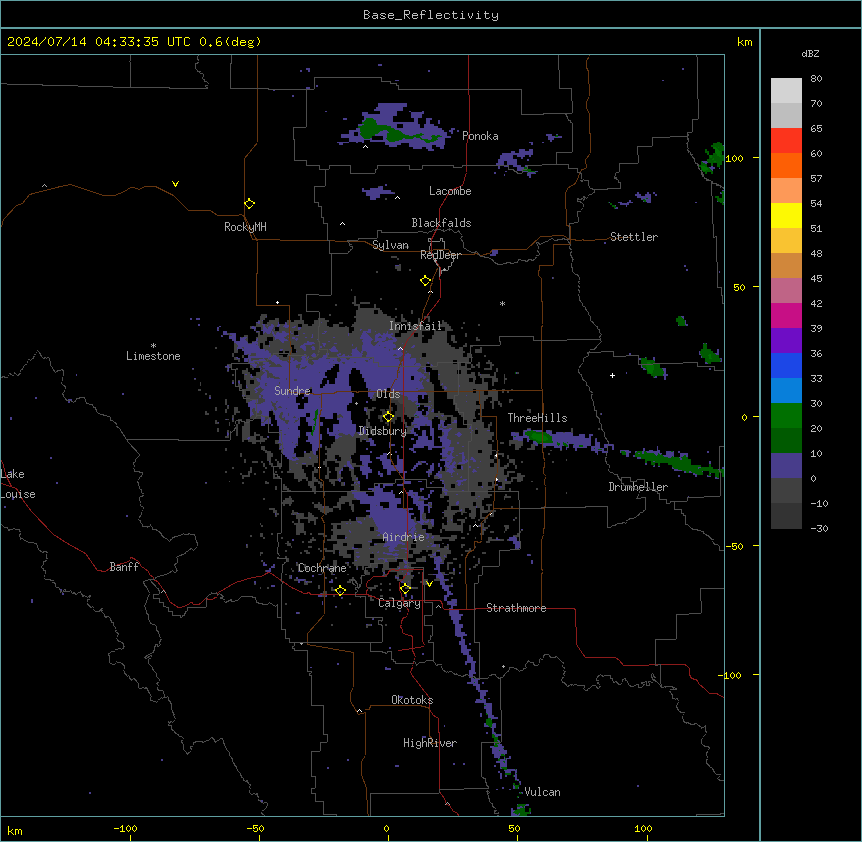The width and height of the screenshot is (862, 842).
Task: Click the HighRiver label
Action: click(x=430, y=743)
